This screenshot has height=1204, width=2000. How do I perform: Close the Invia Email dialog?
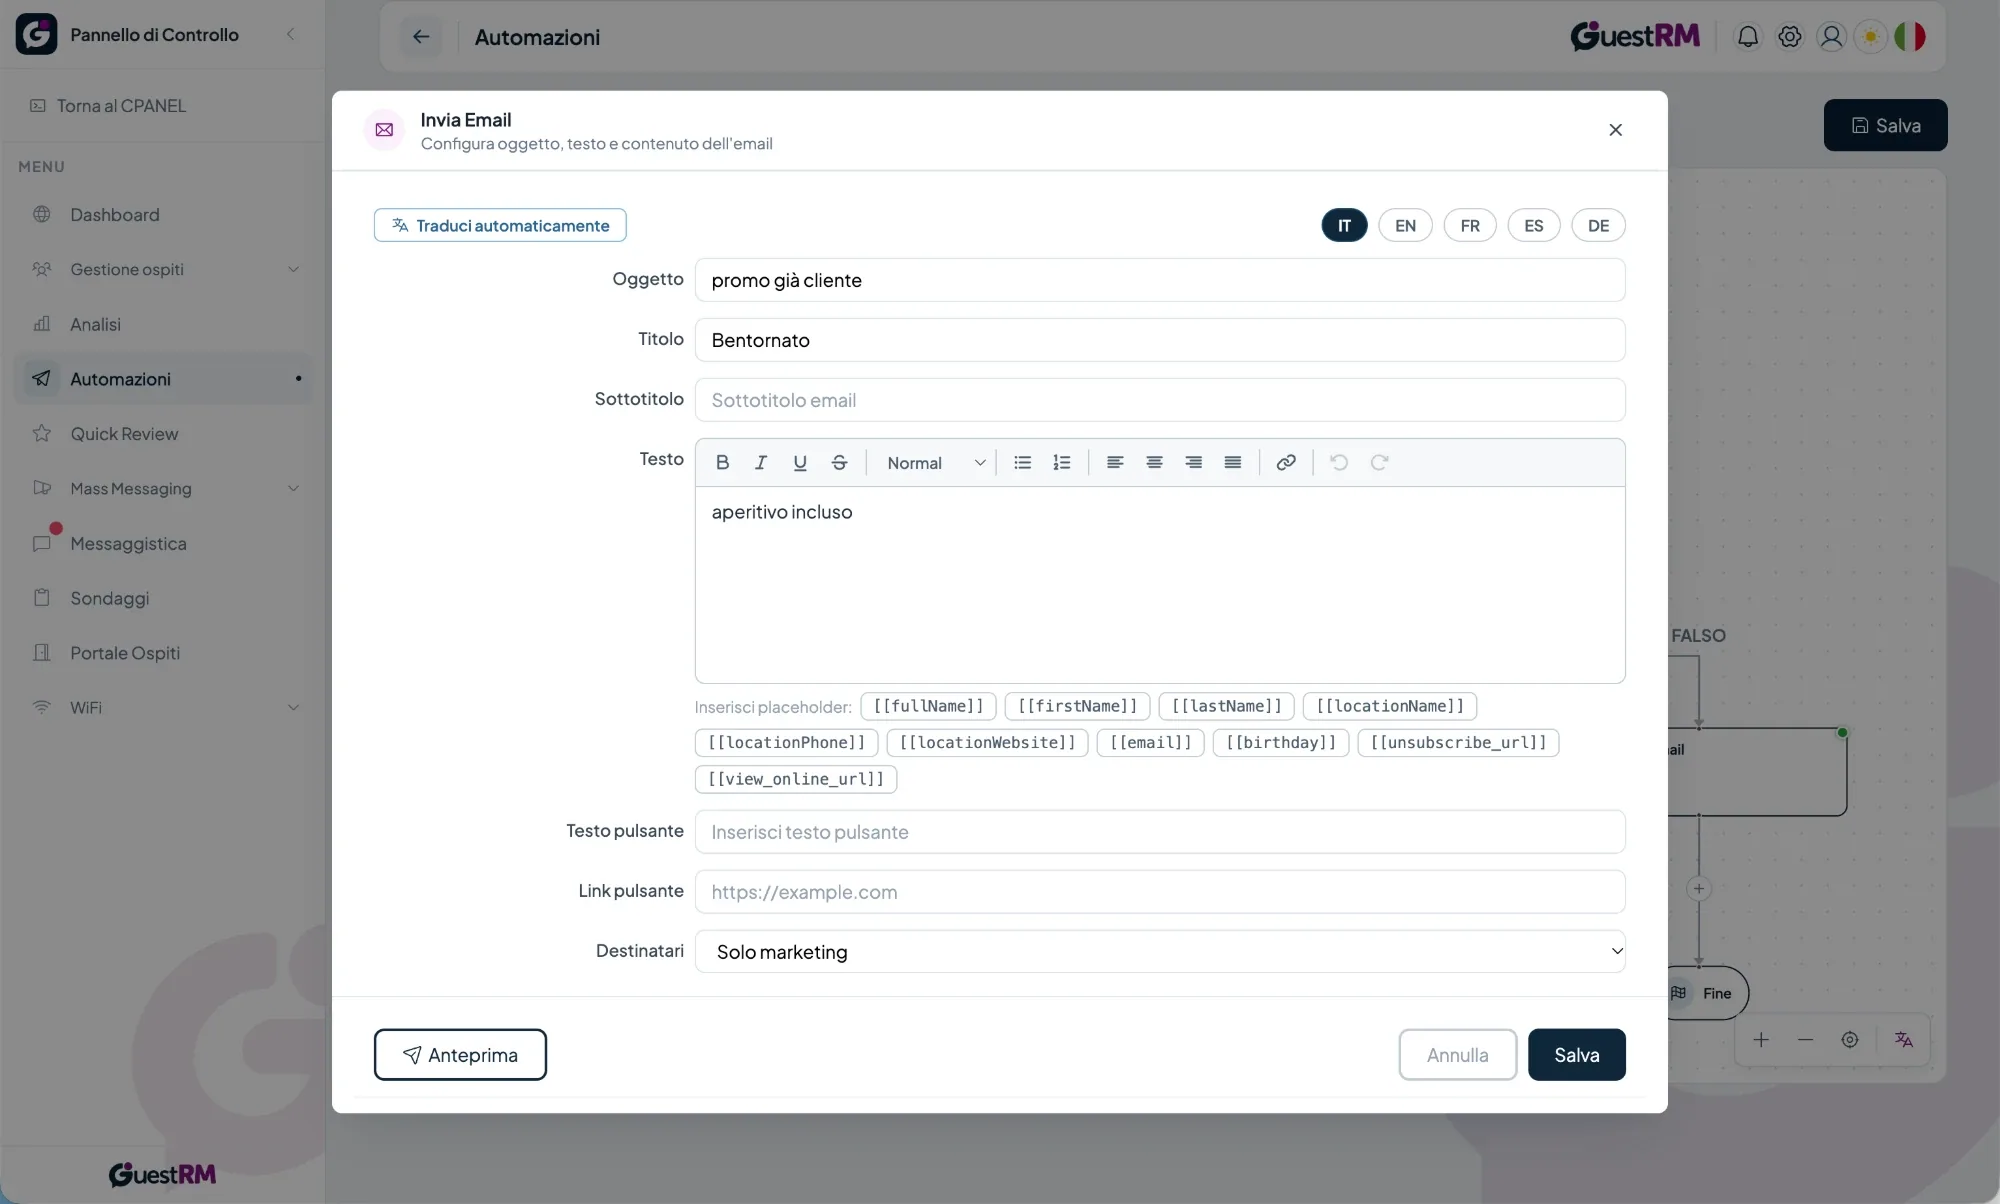pos(1615,130)
